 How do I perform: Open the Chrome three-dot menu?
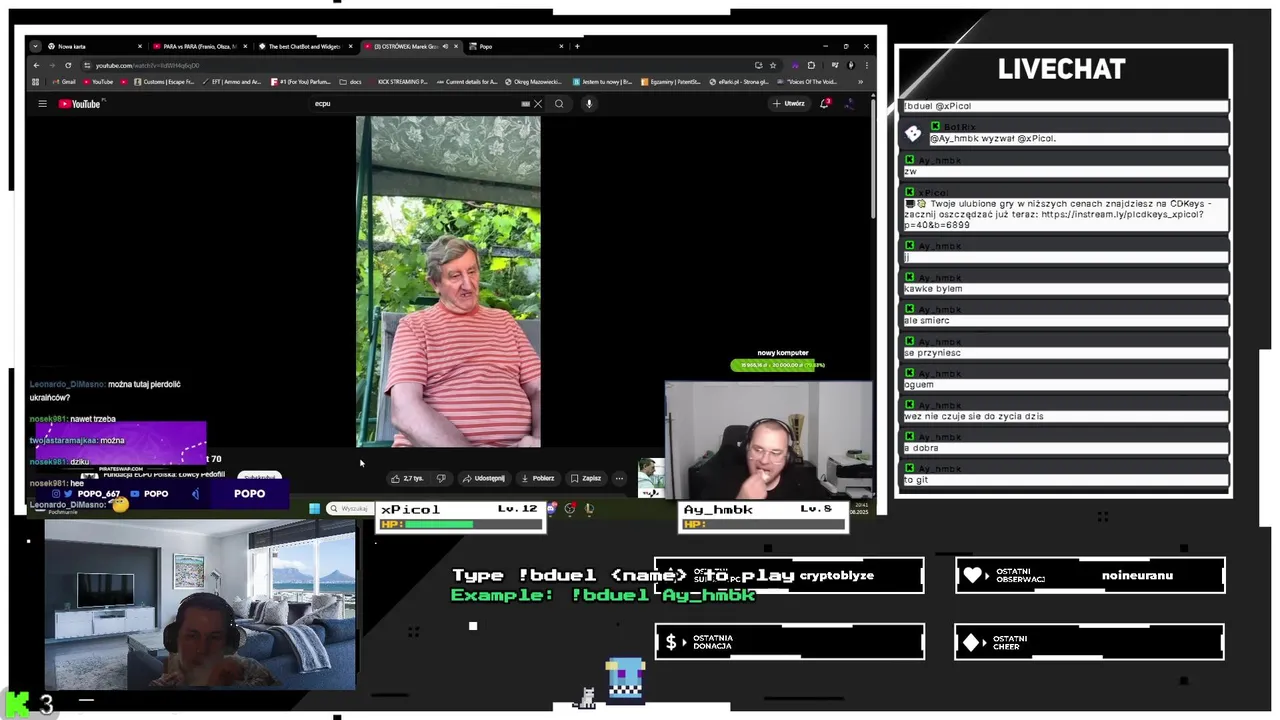pyautogui.click(x=866, y=65)
